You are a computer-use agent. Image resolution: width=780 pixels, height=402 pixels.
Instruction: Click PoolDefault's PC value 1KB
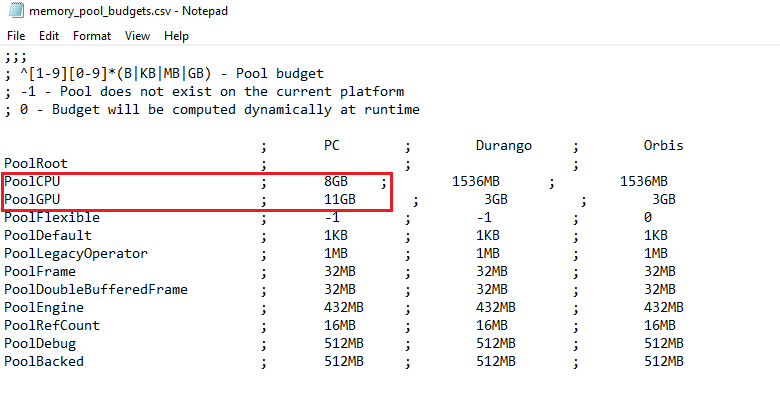tap(336, 235)
